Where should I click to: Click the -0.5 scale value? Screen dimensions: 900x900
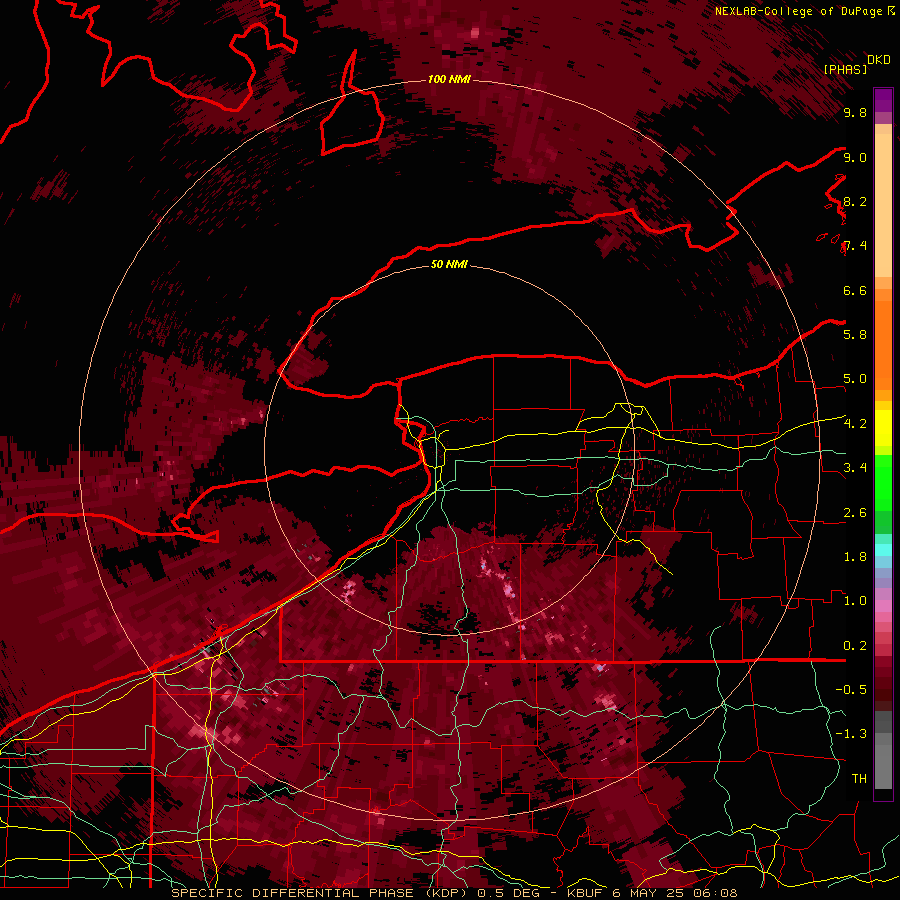[x=851, y=690]
